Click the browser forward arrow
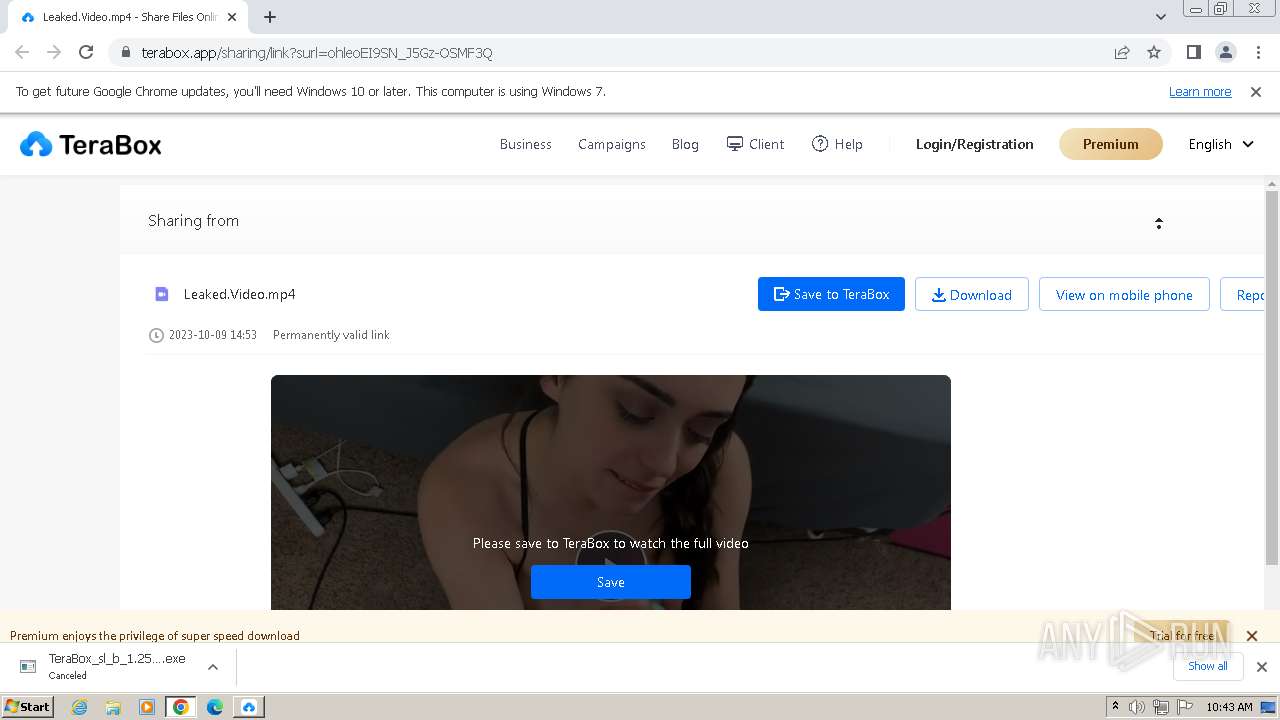The image size is (1280, 720). [54, 53]
